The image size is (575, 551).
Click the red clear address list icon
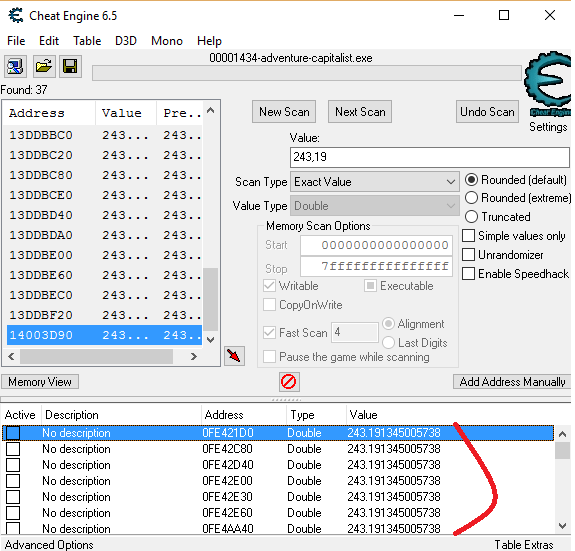pos(289,382)
